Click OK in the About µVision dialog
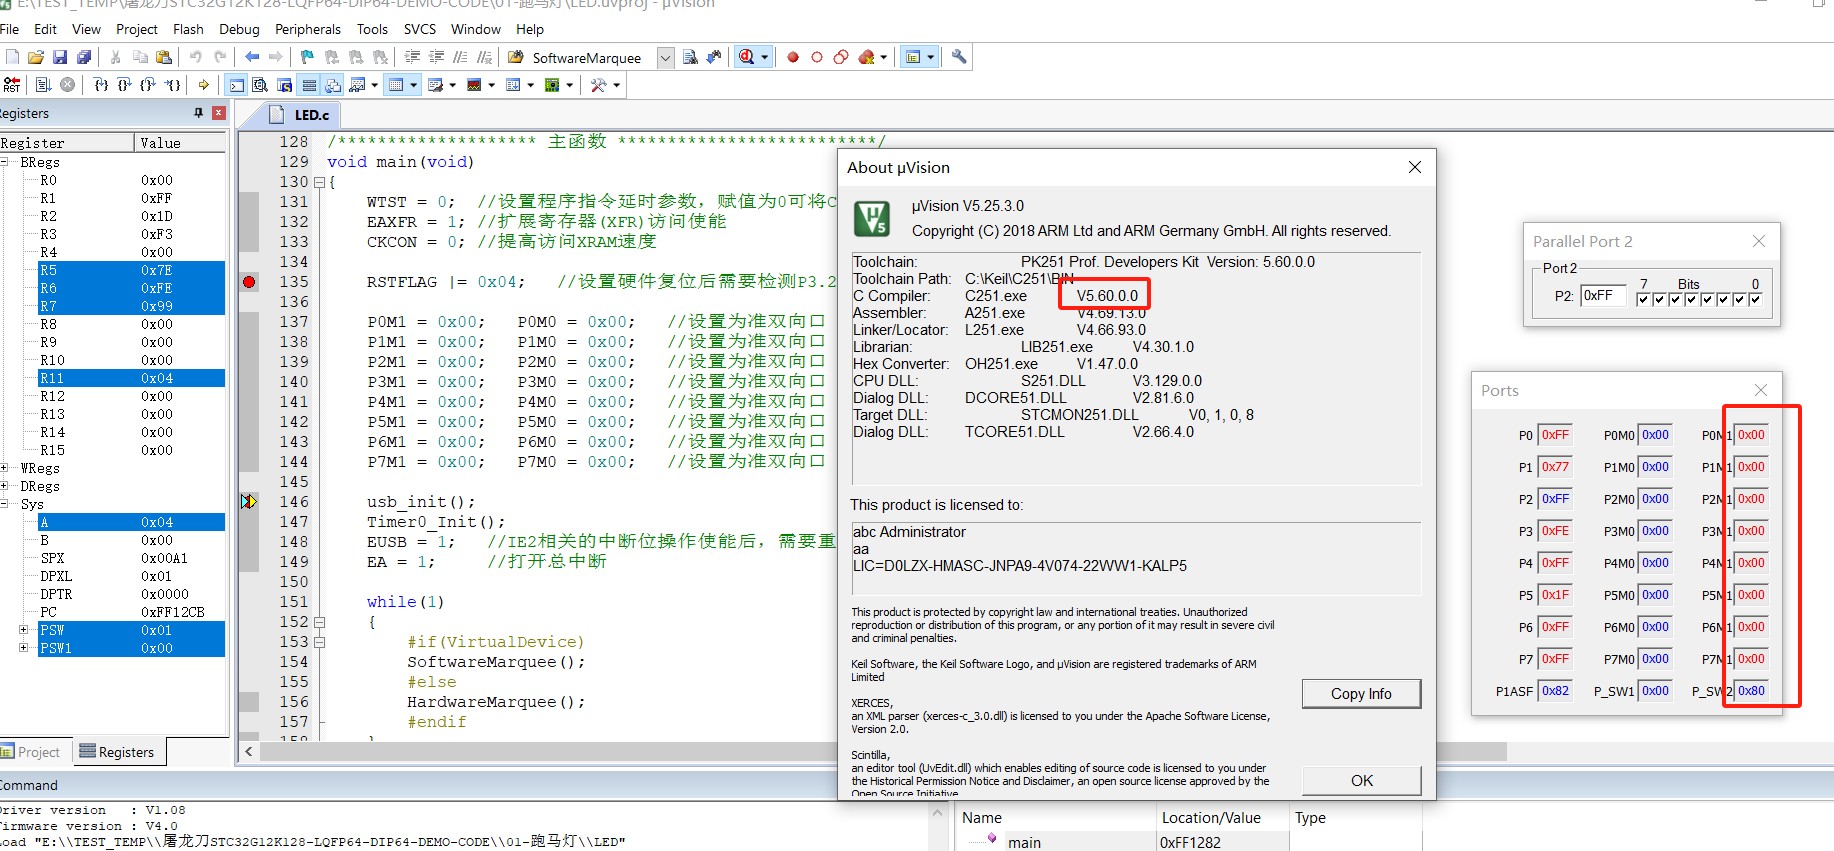 click(x=1361, y=780)
